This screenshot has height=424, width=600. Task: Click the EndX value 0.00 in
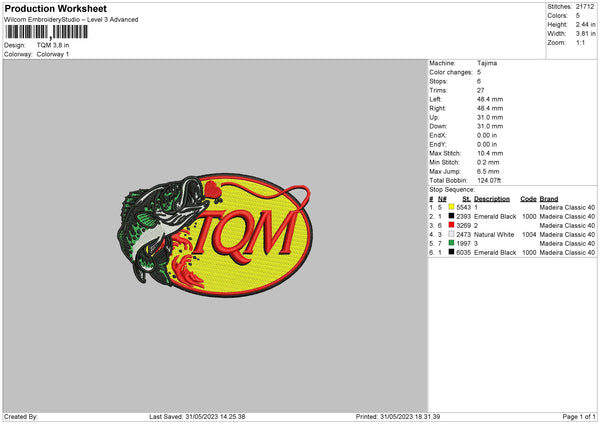[x=487, y=135]
